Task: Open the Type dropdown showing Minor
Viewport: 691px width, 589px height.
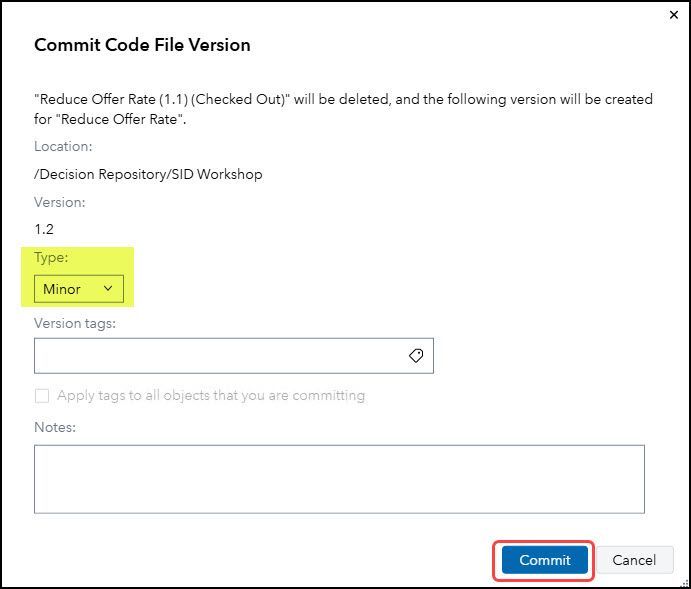Action: [x=79, y=289]
